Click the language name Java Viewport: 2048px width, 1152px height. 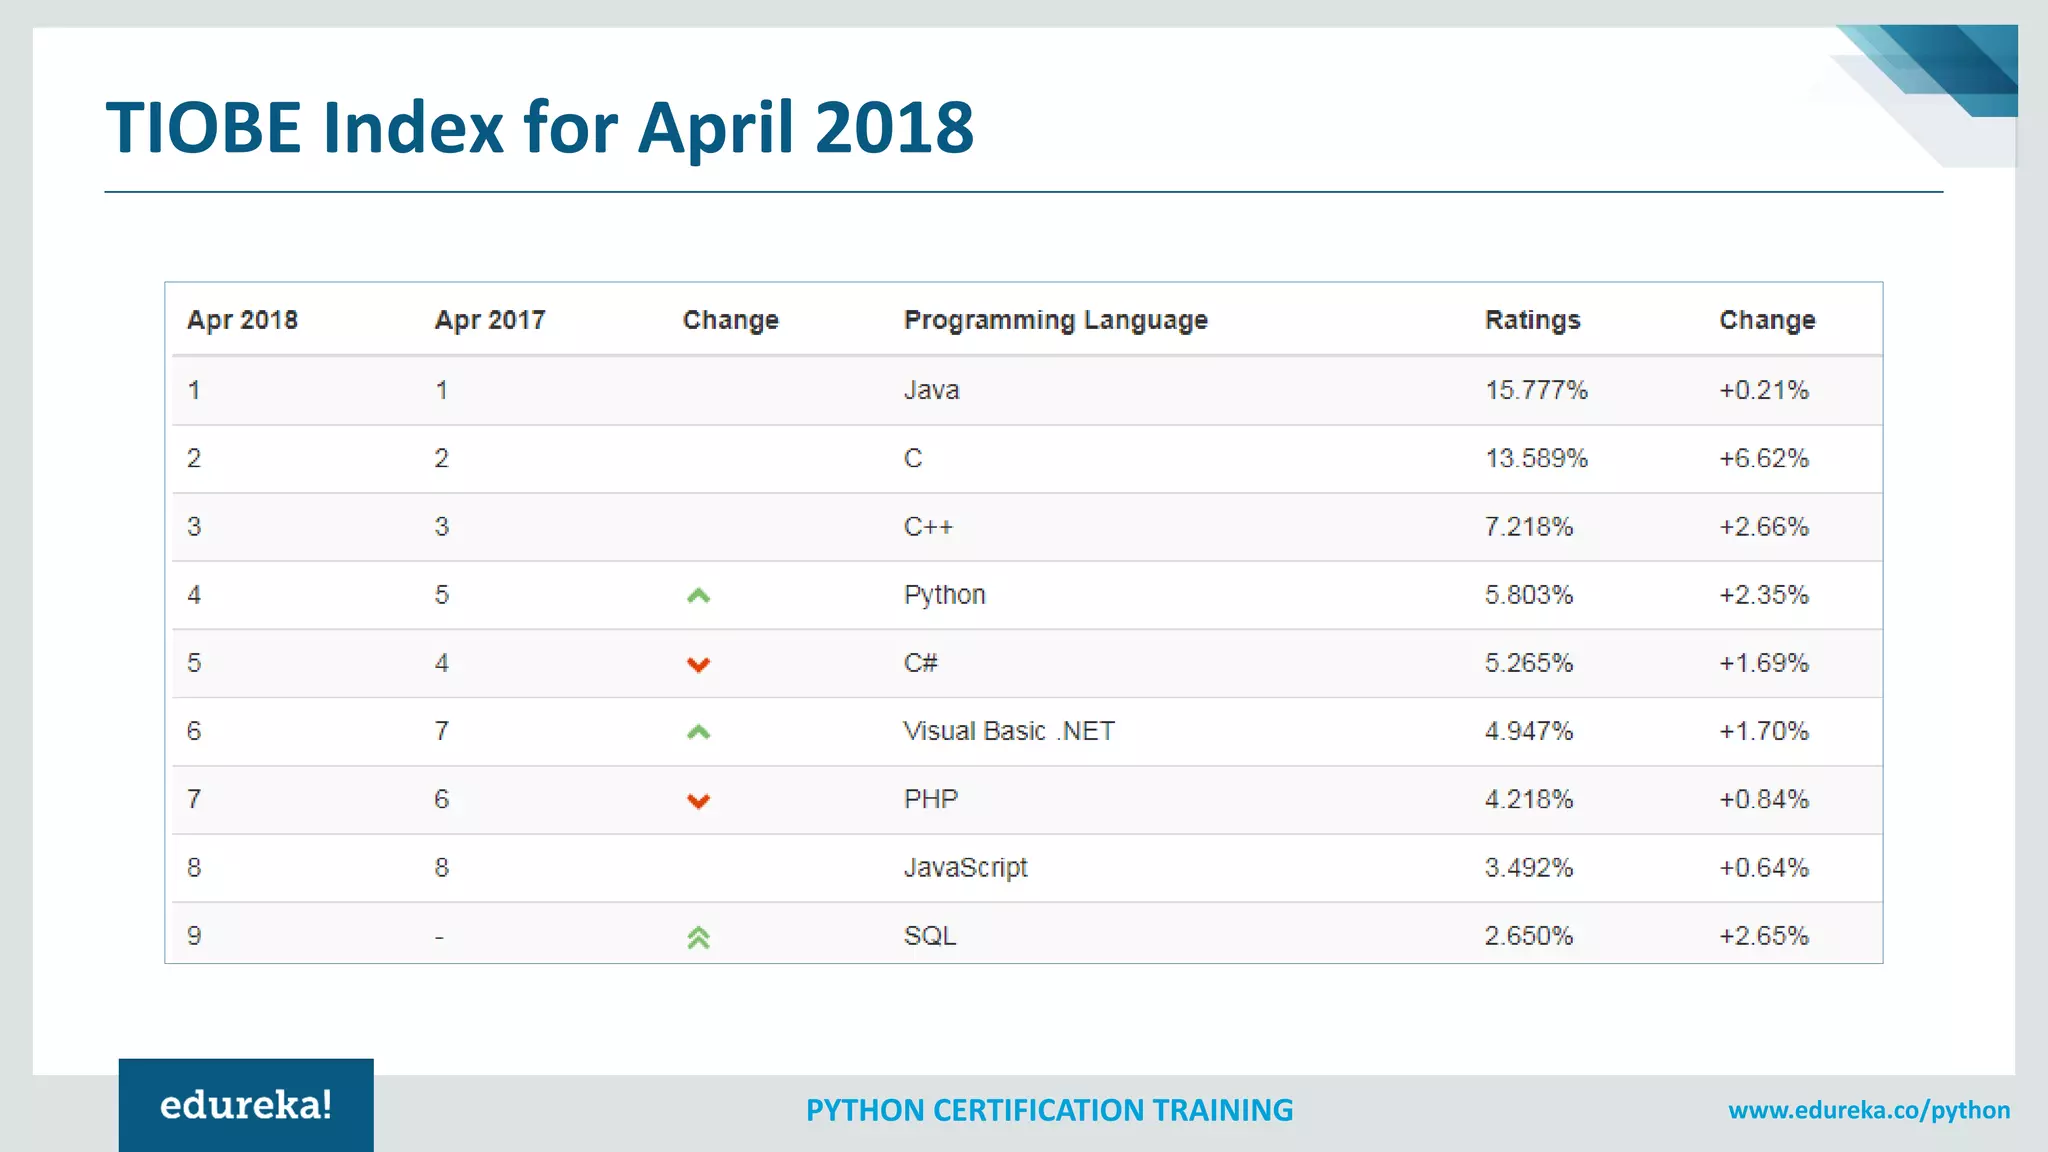point(932,390)
